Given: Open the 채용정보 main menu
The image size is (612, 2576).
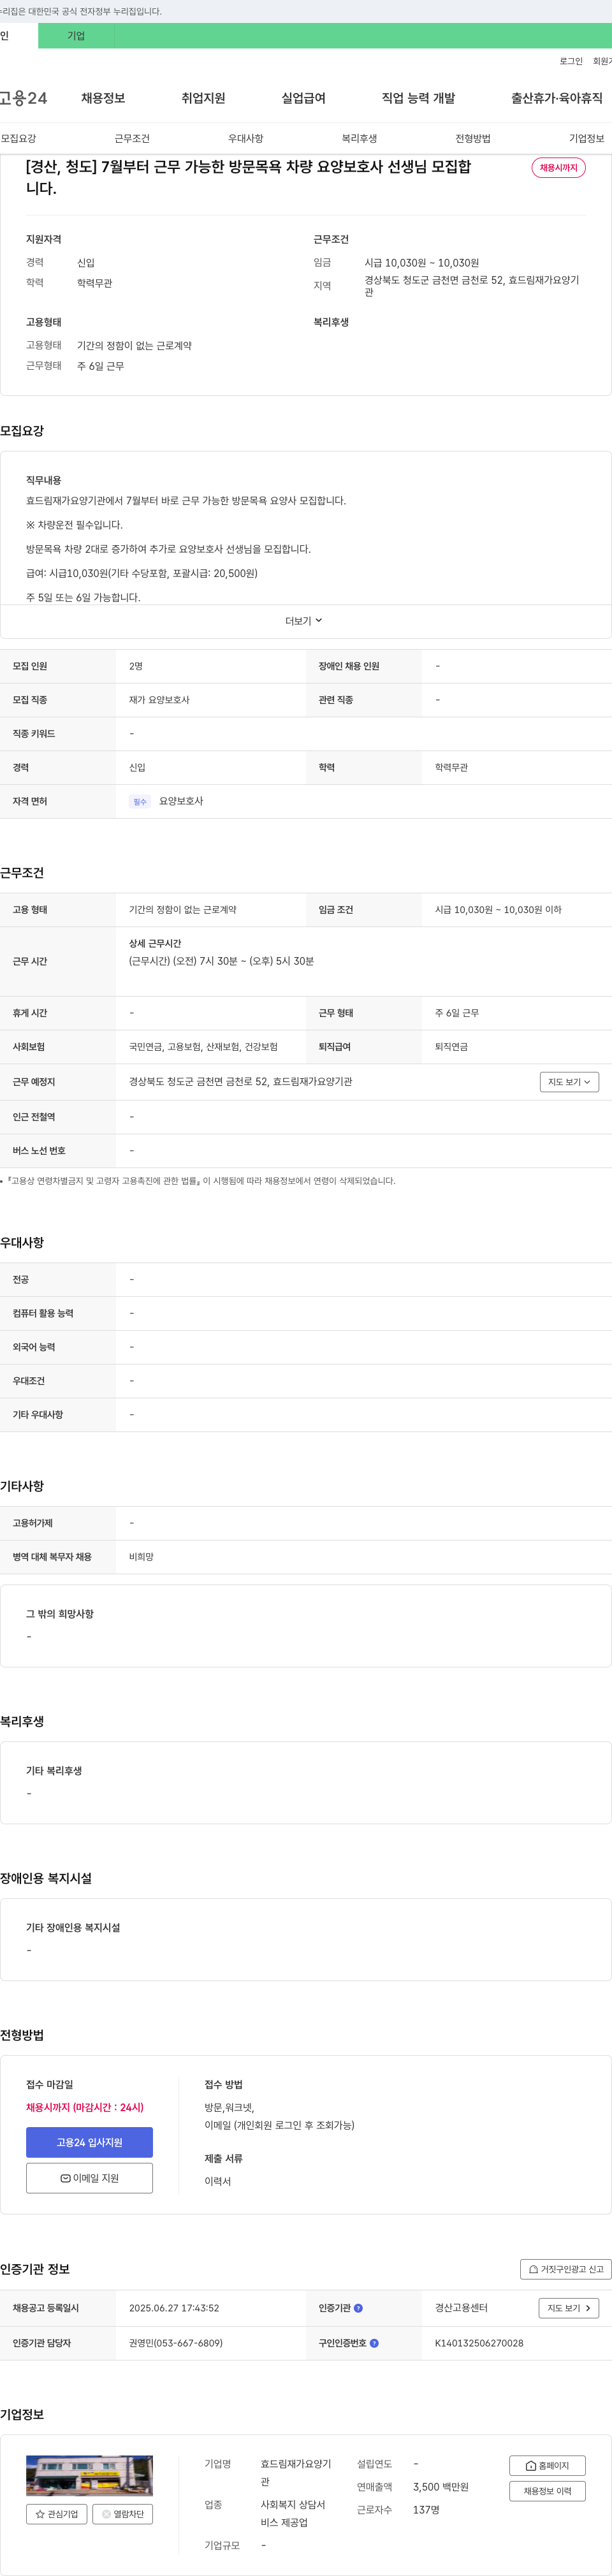Looking at the screenshot, I should tap(103, 98).
